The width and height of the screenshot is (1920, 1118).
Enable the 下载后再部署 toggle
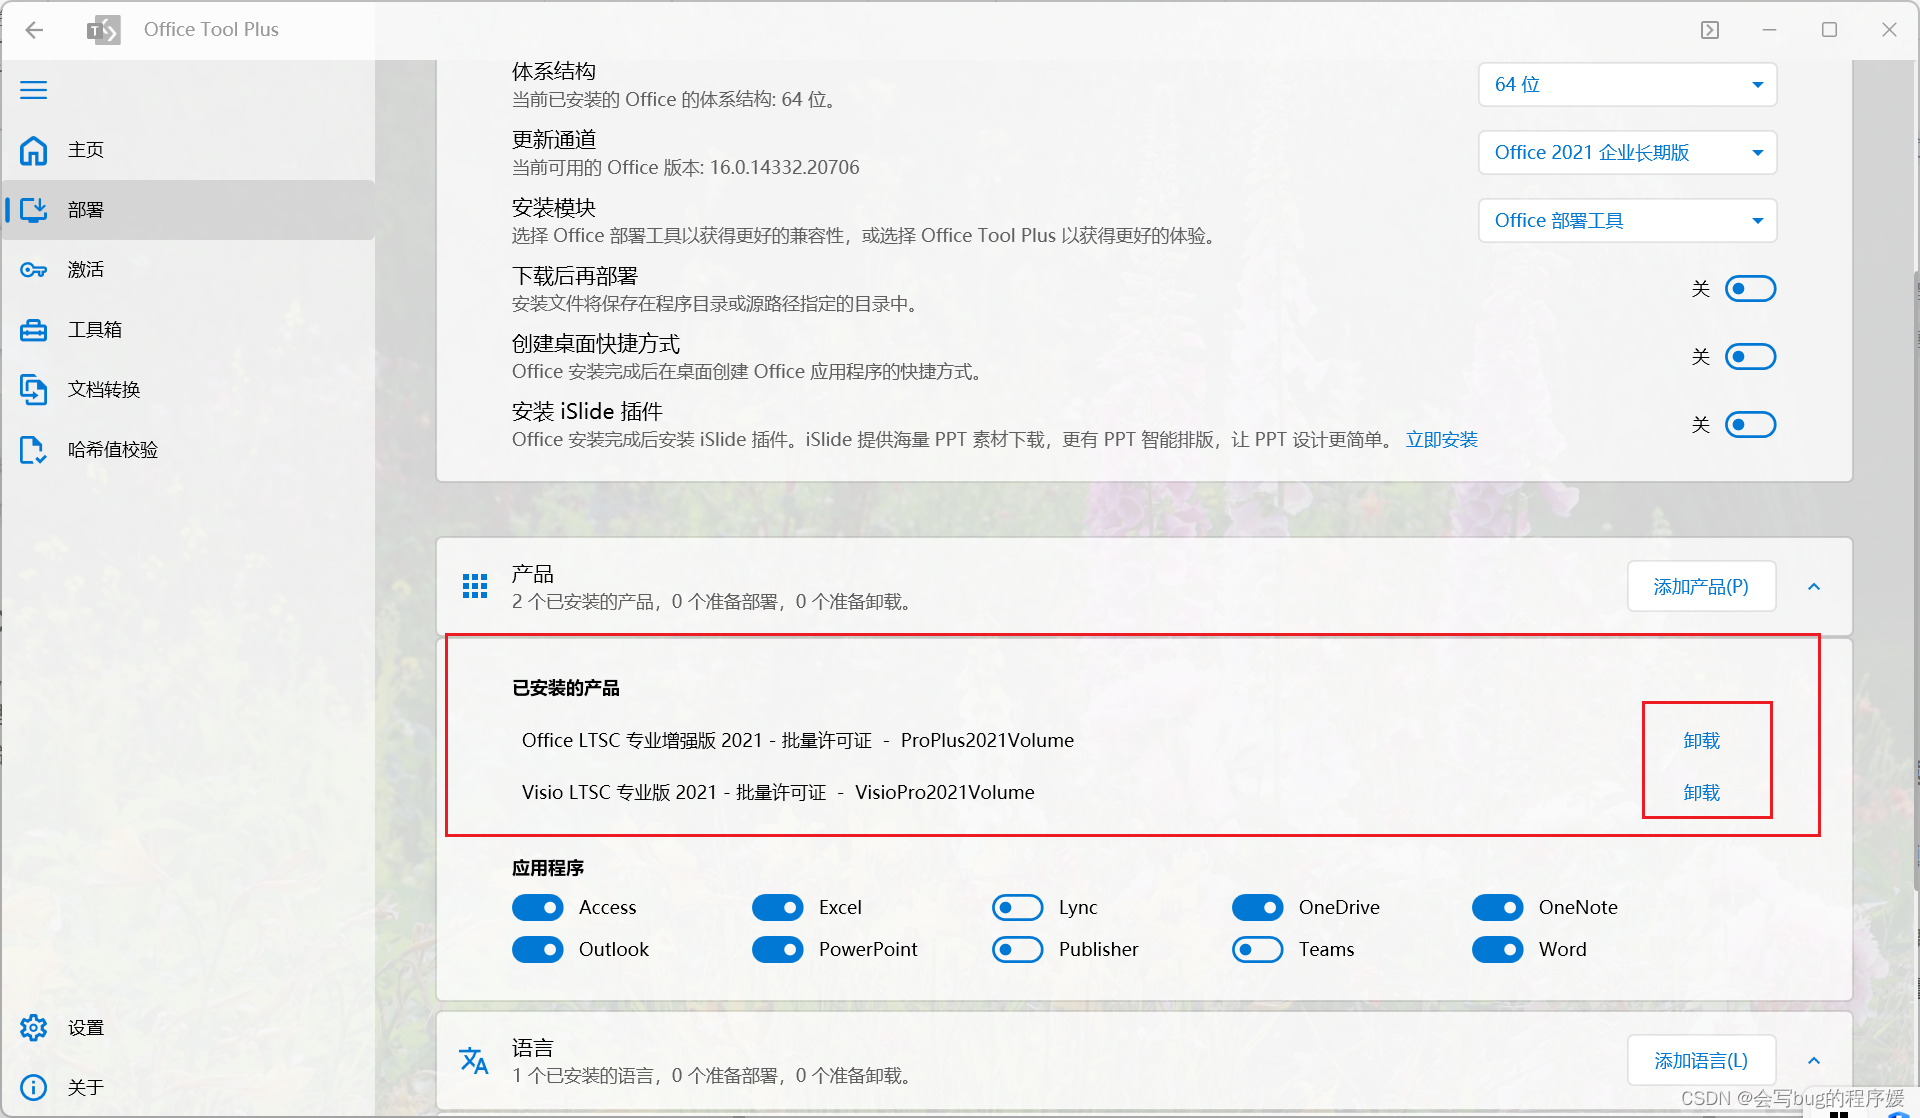tap(1750, 288)
